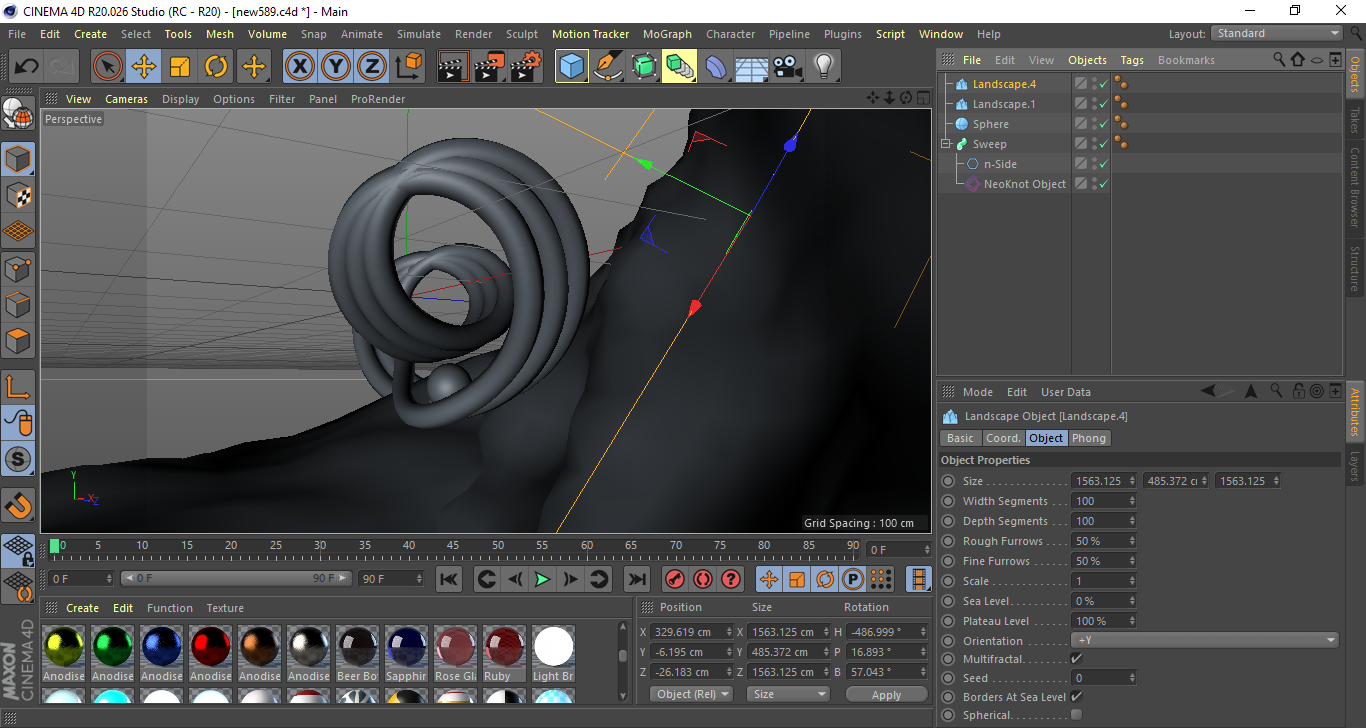
Task: Switch to the Coord. tab
Action: [x=1003, y=438]
